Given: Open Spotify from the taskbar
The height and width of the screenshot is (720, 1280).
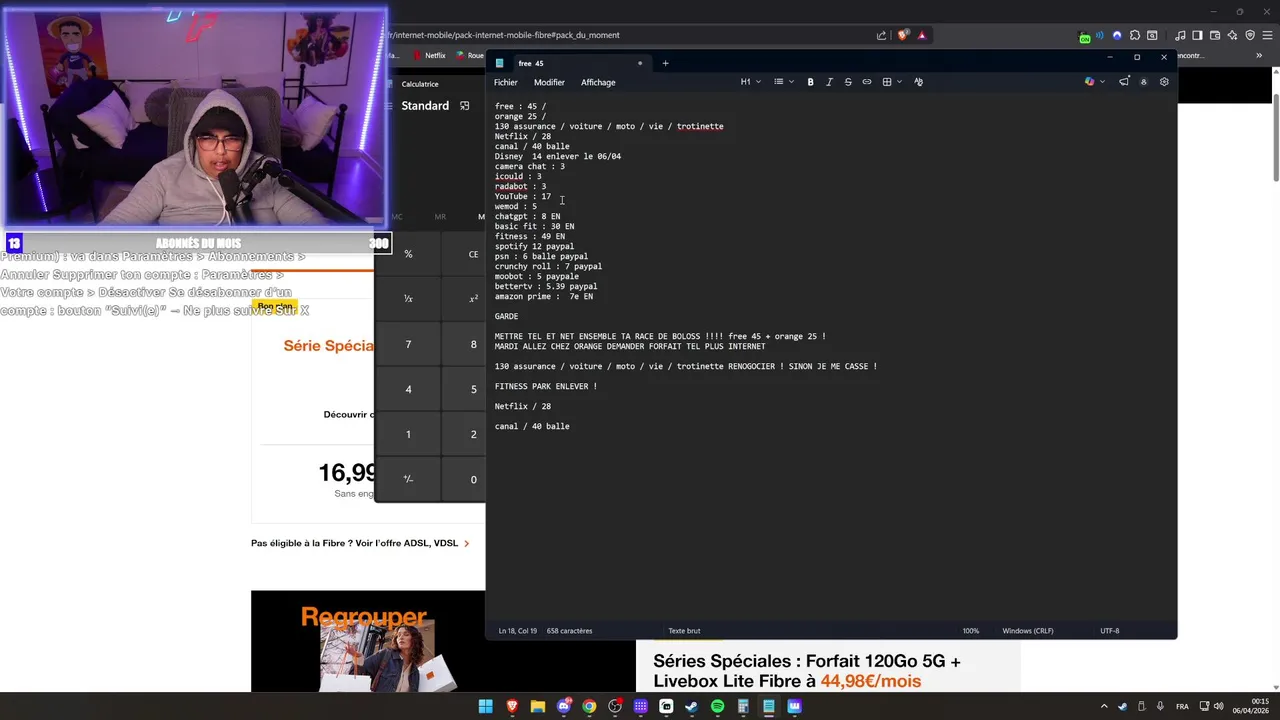Looking at the screenshot, I should click(x=717, y=706).
